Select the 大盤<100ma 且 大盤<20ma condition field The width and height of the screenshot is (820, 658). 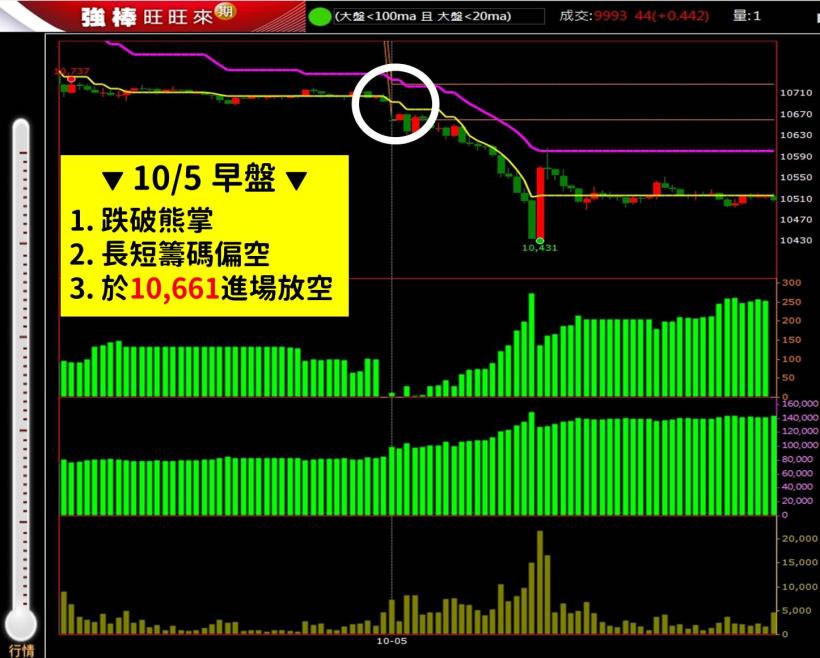pyautogui.click(x=438, y=16)
